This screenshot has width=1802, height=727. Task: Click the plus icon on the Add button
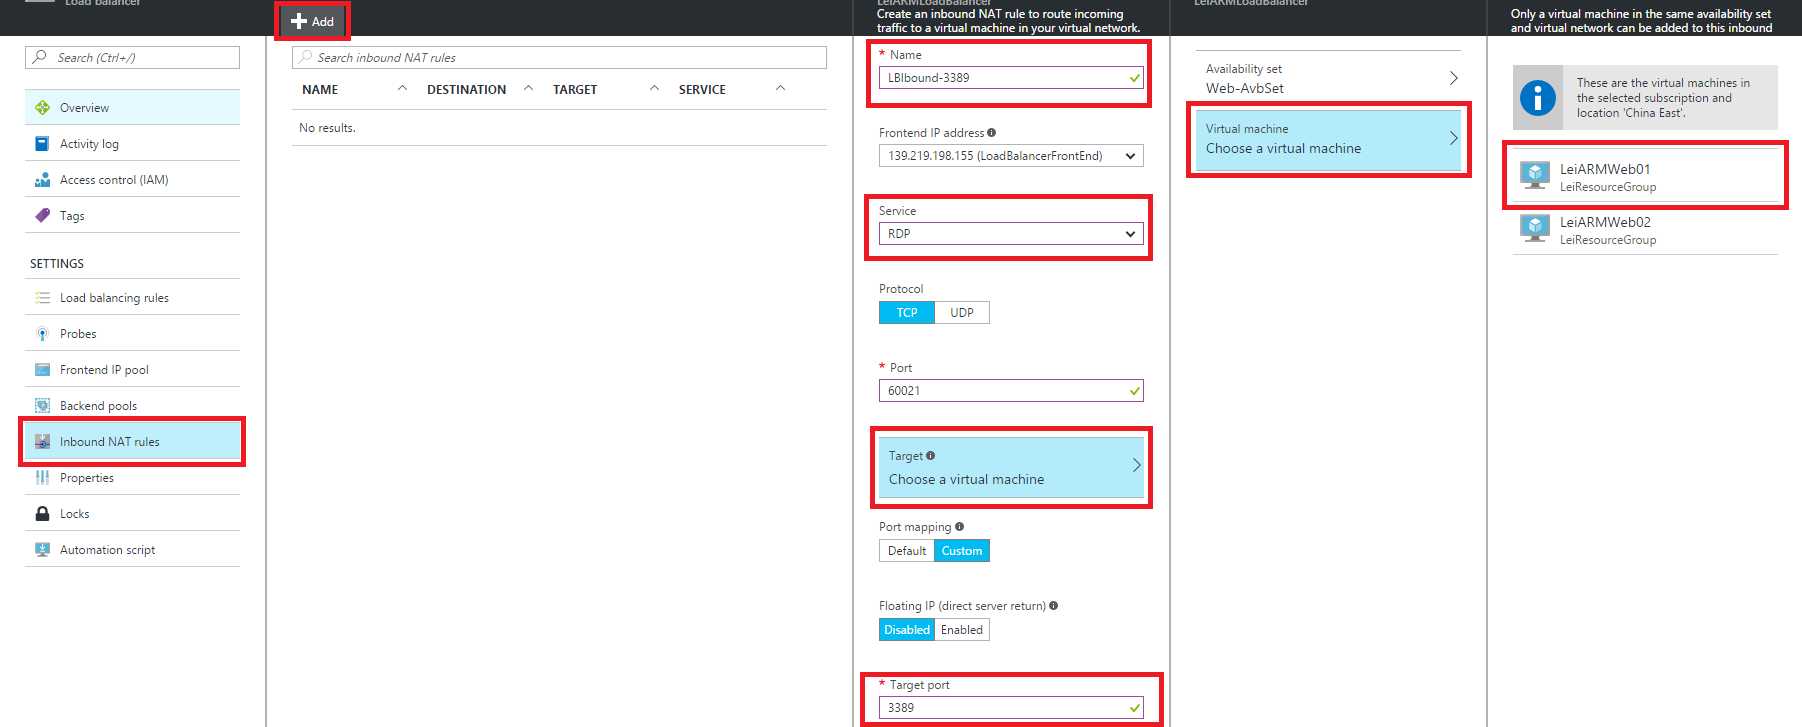pos(298,21)
